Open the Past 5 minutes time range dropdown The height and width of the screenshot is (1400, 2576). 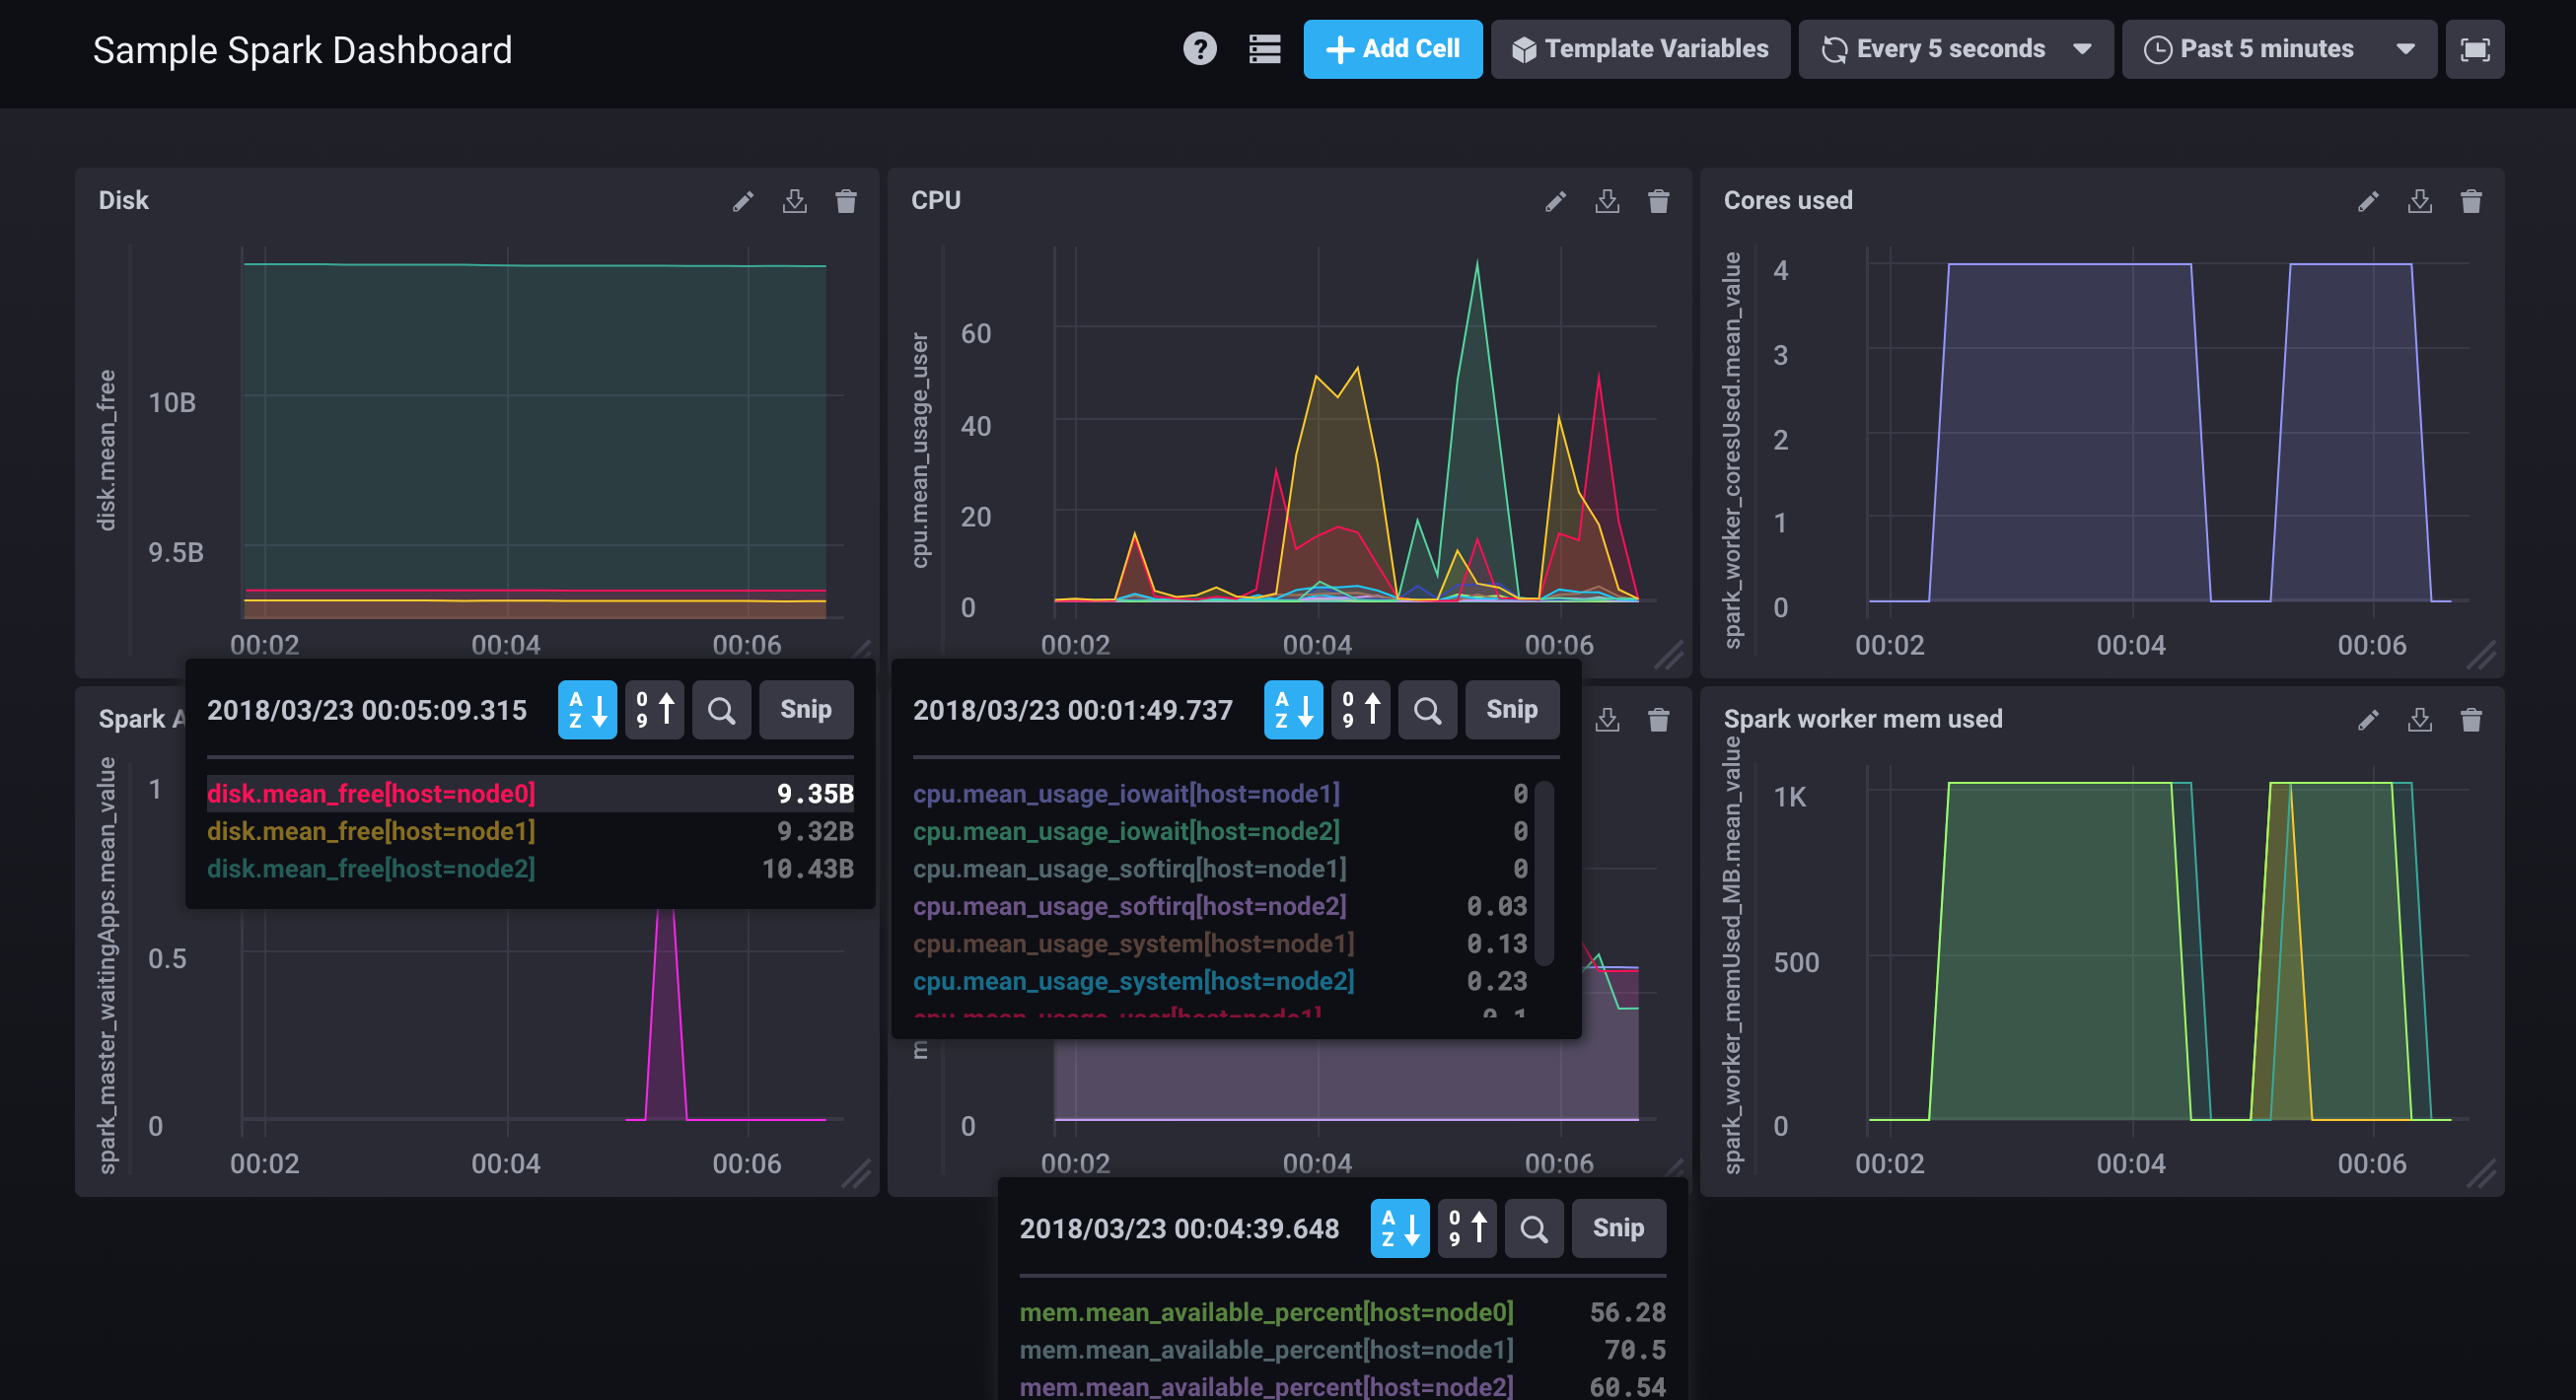(x=2278, y=49)
